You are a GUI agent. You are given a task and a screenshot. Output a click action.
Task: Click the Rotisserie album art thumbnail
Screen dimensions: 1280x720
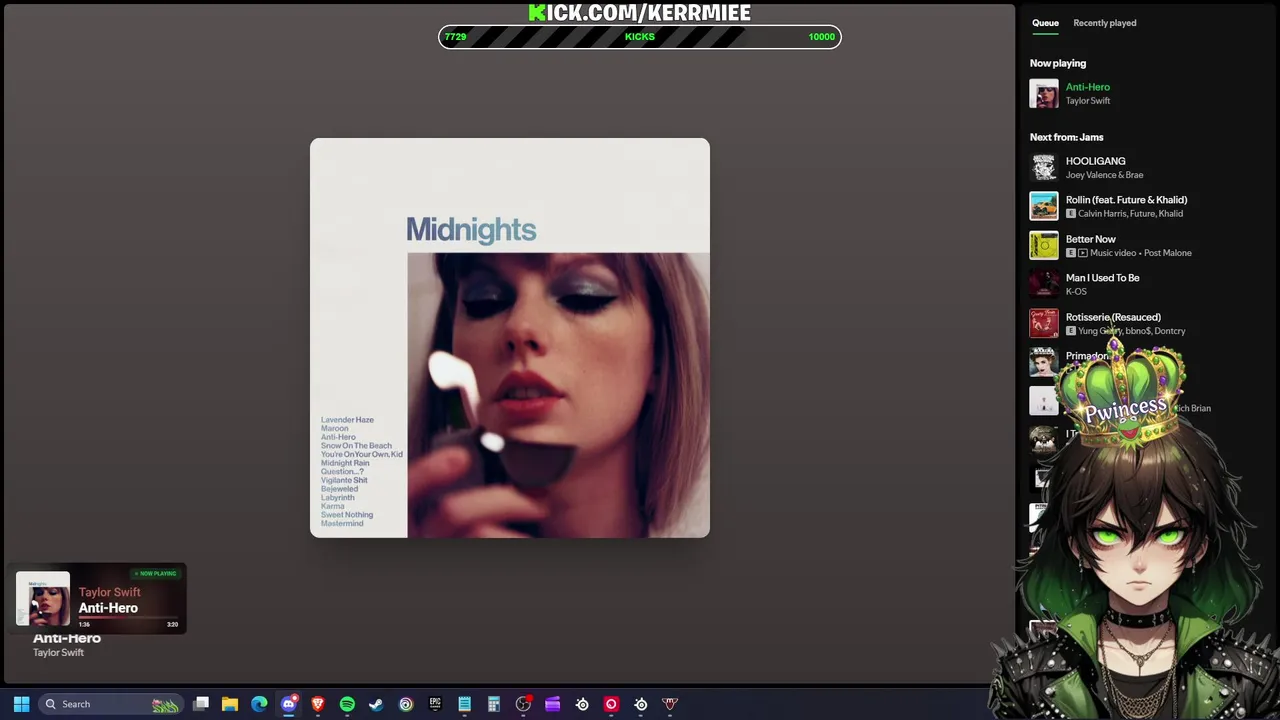tap(1044, 323)
